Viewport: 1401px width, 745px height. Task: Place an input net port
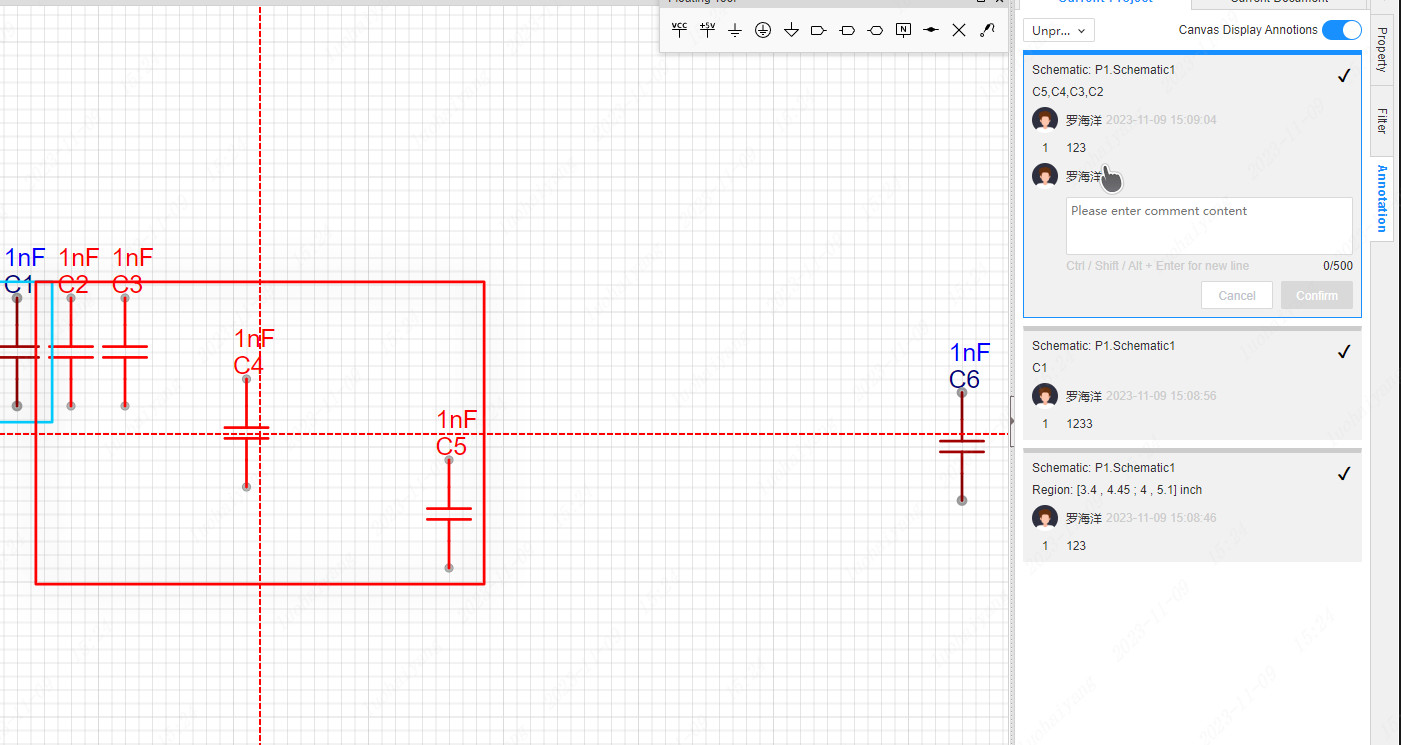(818, 30)
